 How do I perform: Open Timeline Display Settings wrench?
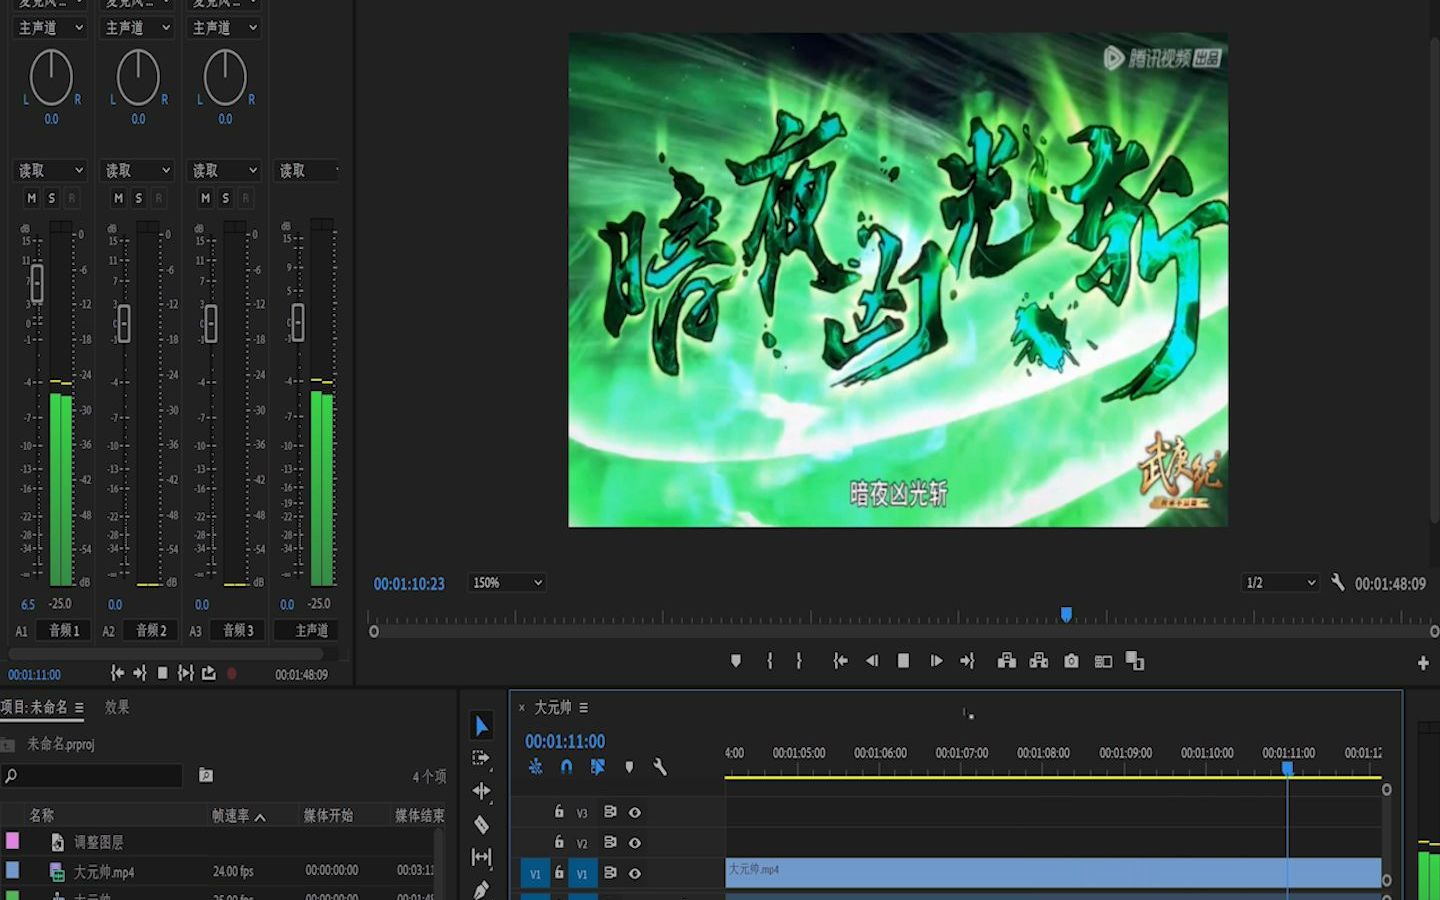point(660,767)
